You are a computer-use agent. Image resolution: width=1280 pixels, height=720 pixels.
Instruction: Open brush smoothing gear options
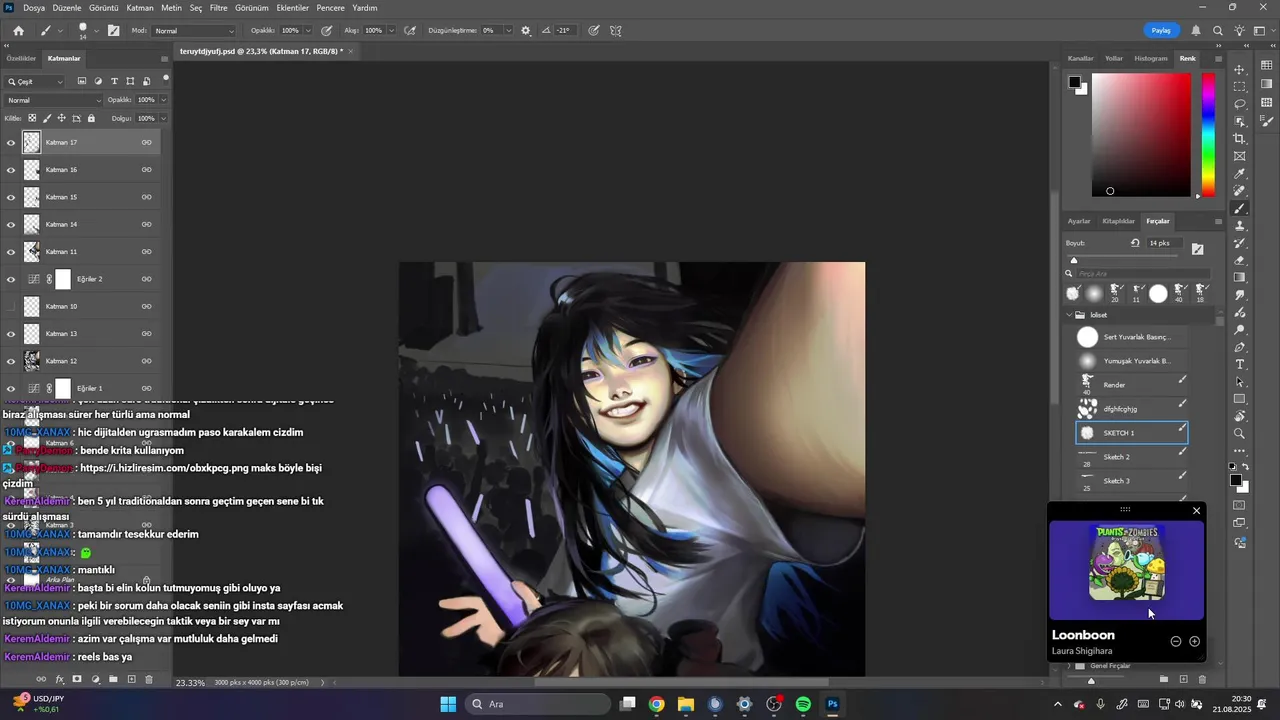[526, 31]
